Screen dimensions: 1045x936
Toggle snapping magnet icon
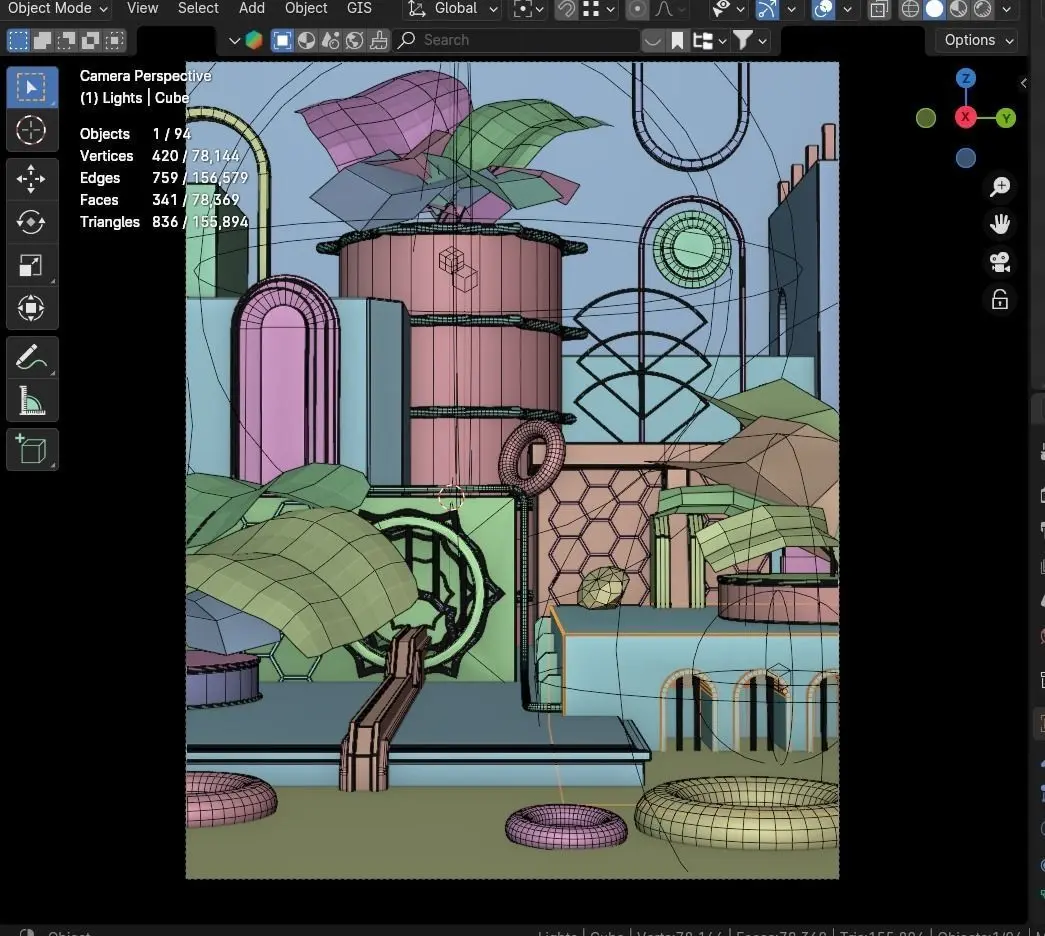tap(566, 9)
